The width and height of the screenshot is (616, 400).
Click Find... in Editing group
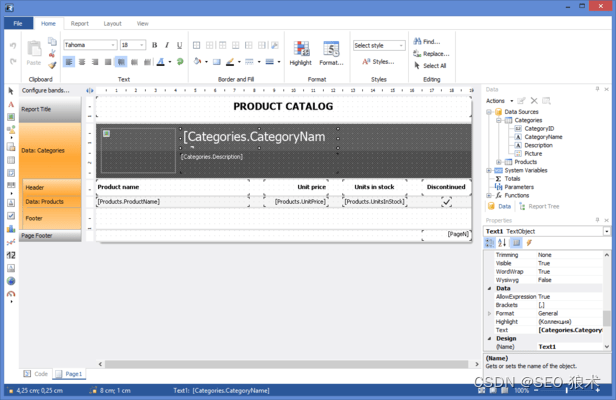pos(427,41)
